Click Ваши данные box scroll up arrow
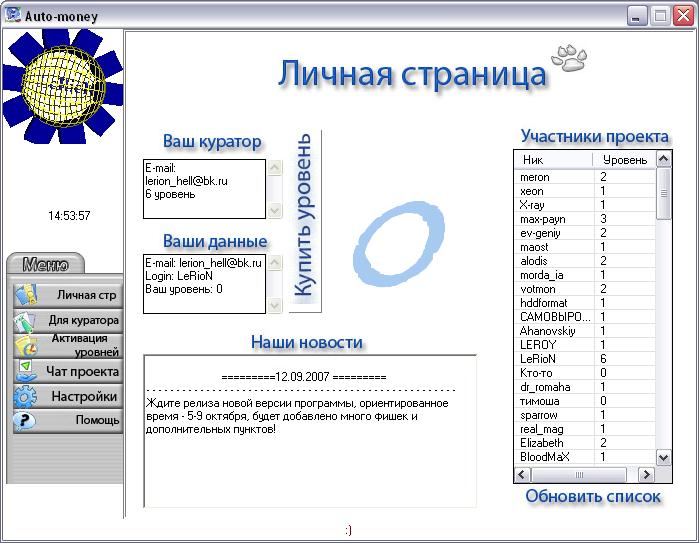The width and height of the screenshot is (699, 543). click(x=275, y=263)
